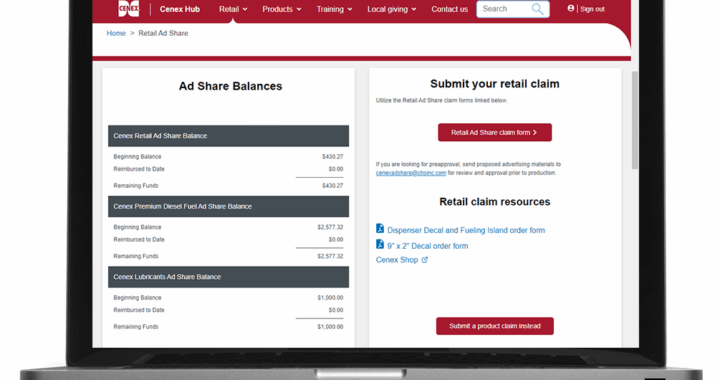Click the Retail claim resources heading

click(495, 201)
